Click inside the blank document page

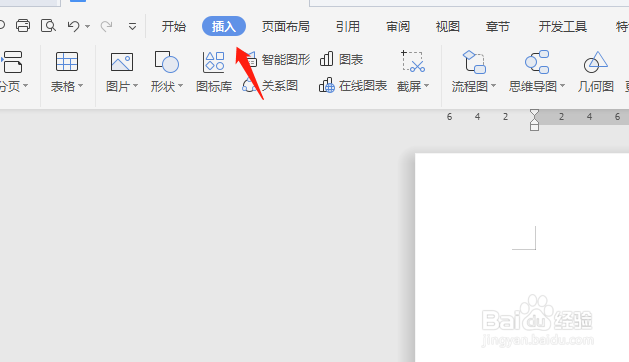coord(521,257)
